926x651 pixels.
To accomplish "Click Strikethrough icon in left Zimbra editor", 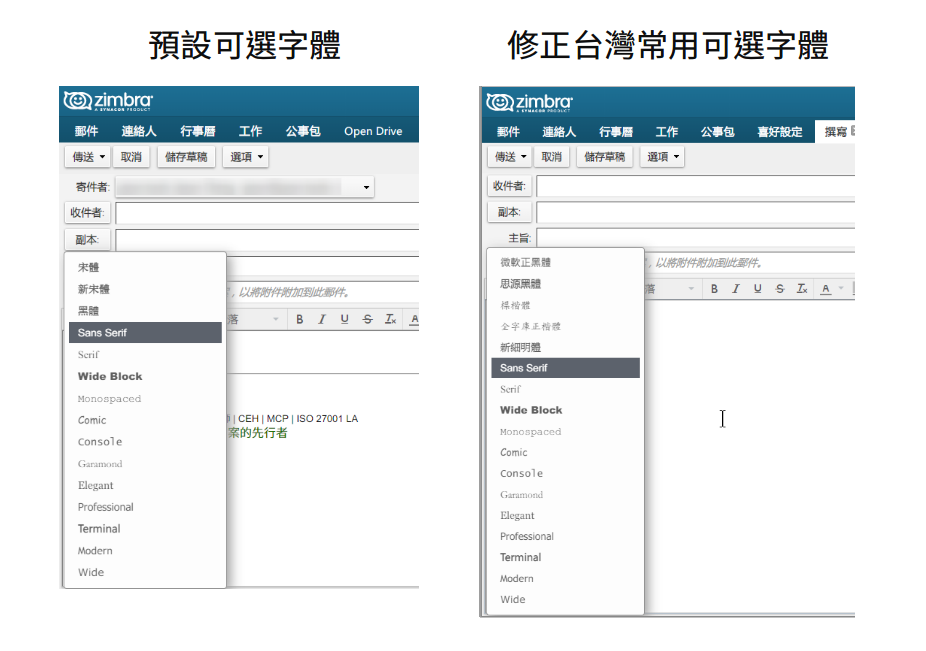I will (x=367, y=319).
